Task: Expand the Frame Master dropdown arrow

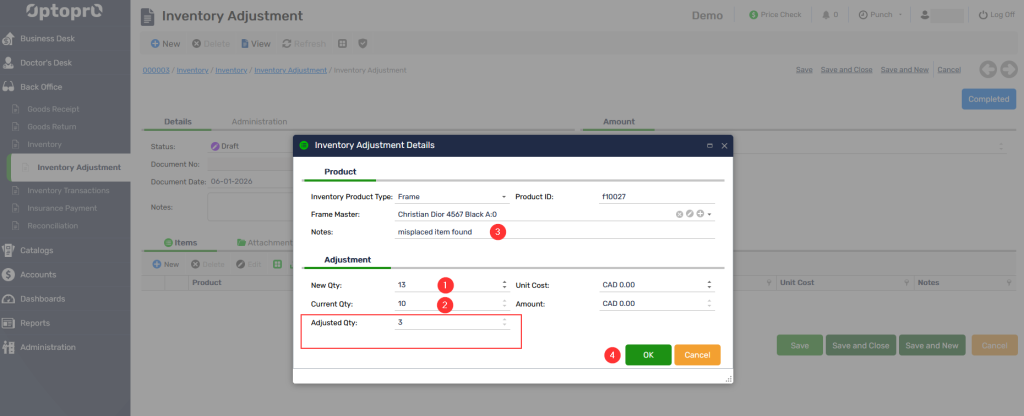Action: pos(710,214)
